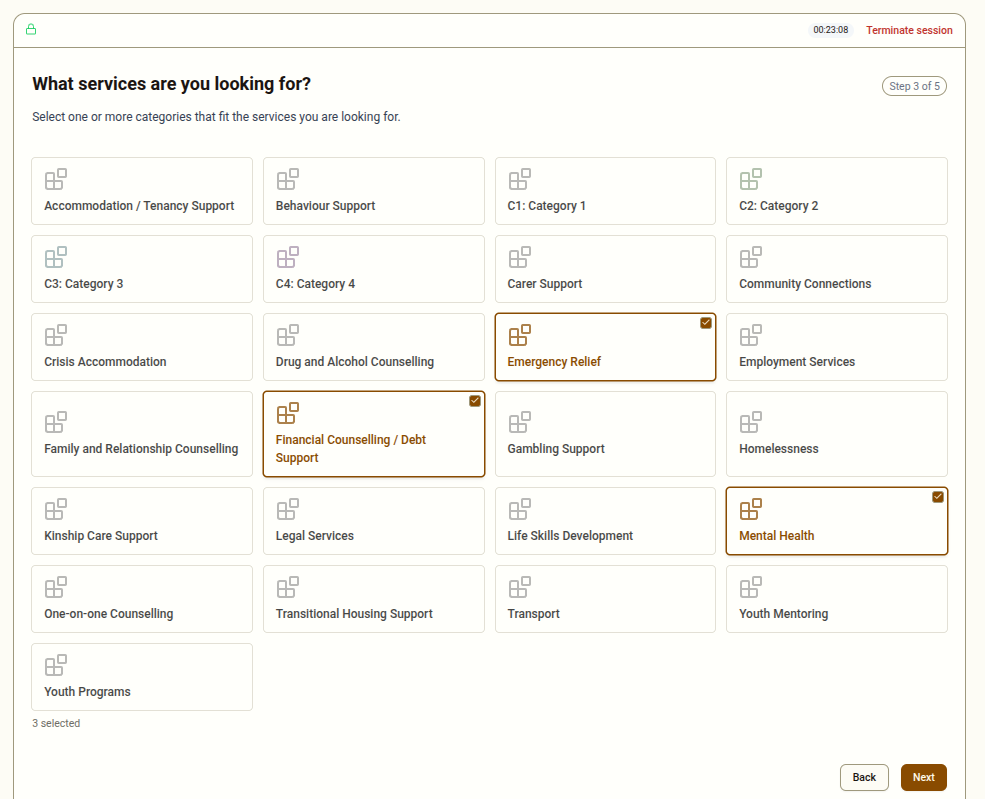Click the Terminate session link

(908, 30)
